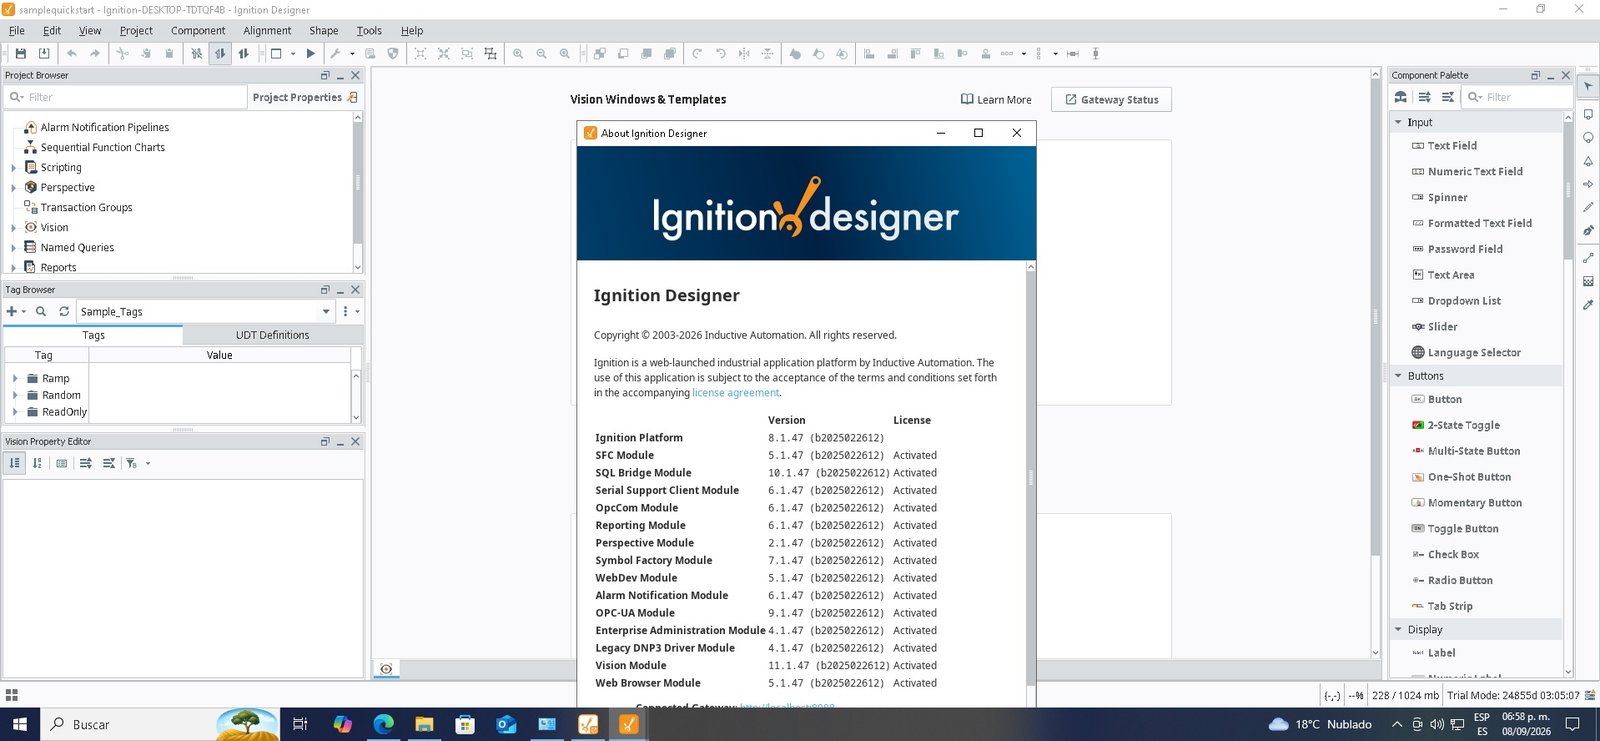Expand the Scripting node in Project Browser
Viewport: 1600px width, 741px height.
click(x=13, y=168)
